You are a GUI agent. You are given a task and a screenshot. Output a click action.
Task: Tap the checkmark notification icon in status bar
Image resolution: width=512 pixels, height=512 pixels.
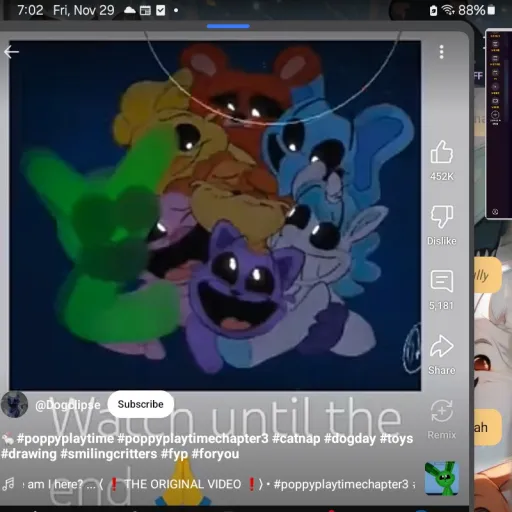click(160, 11)
